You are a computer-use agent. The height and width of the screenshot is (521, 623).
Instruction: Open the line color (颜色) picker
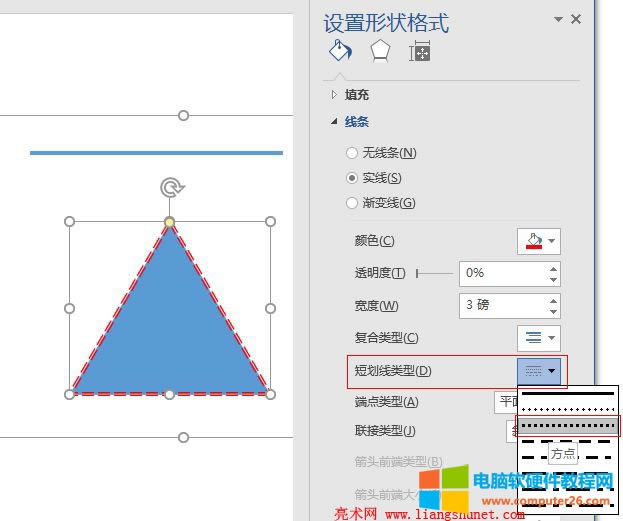click(x=538, y=241)
